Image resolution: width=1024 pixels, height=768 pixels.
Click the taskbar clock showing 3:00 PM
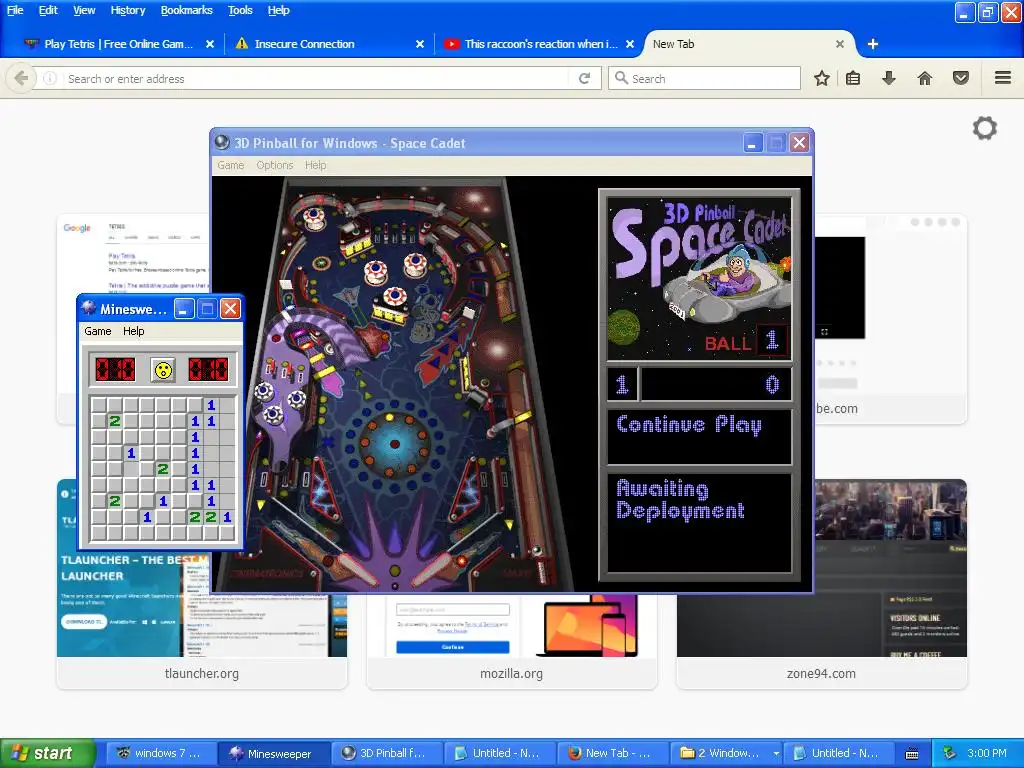click(x=987, y=753)
